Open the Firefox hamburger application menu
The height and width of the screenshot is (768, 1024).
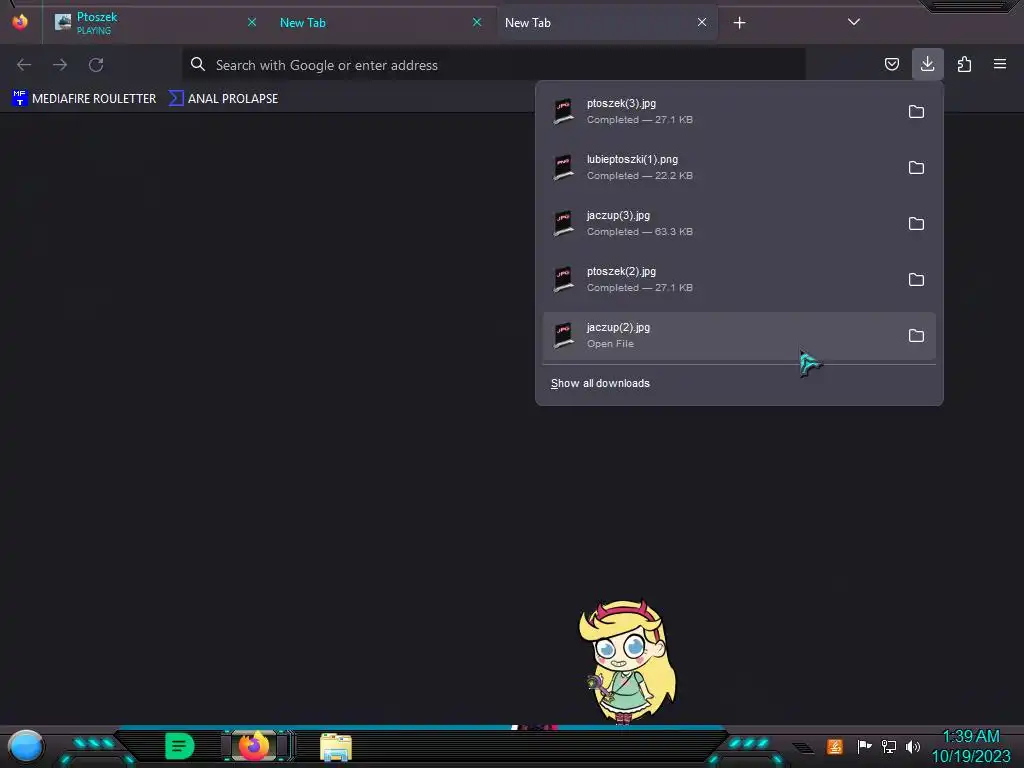click(x=1000, y=64)
